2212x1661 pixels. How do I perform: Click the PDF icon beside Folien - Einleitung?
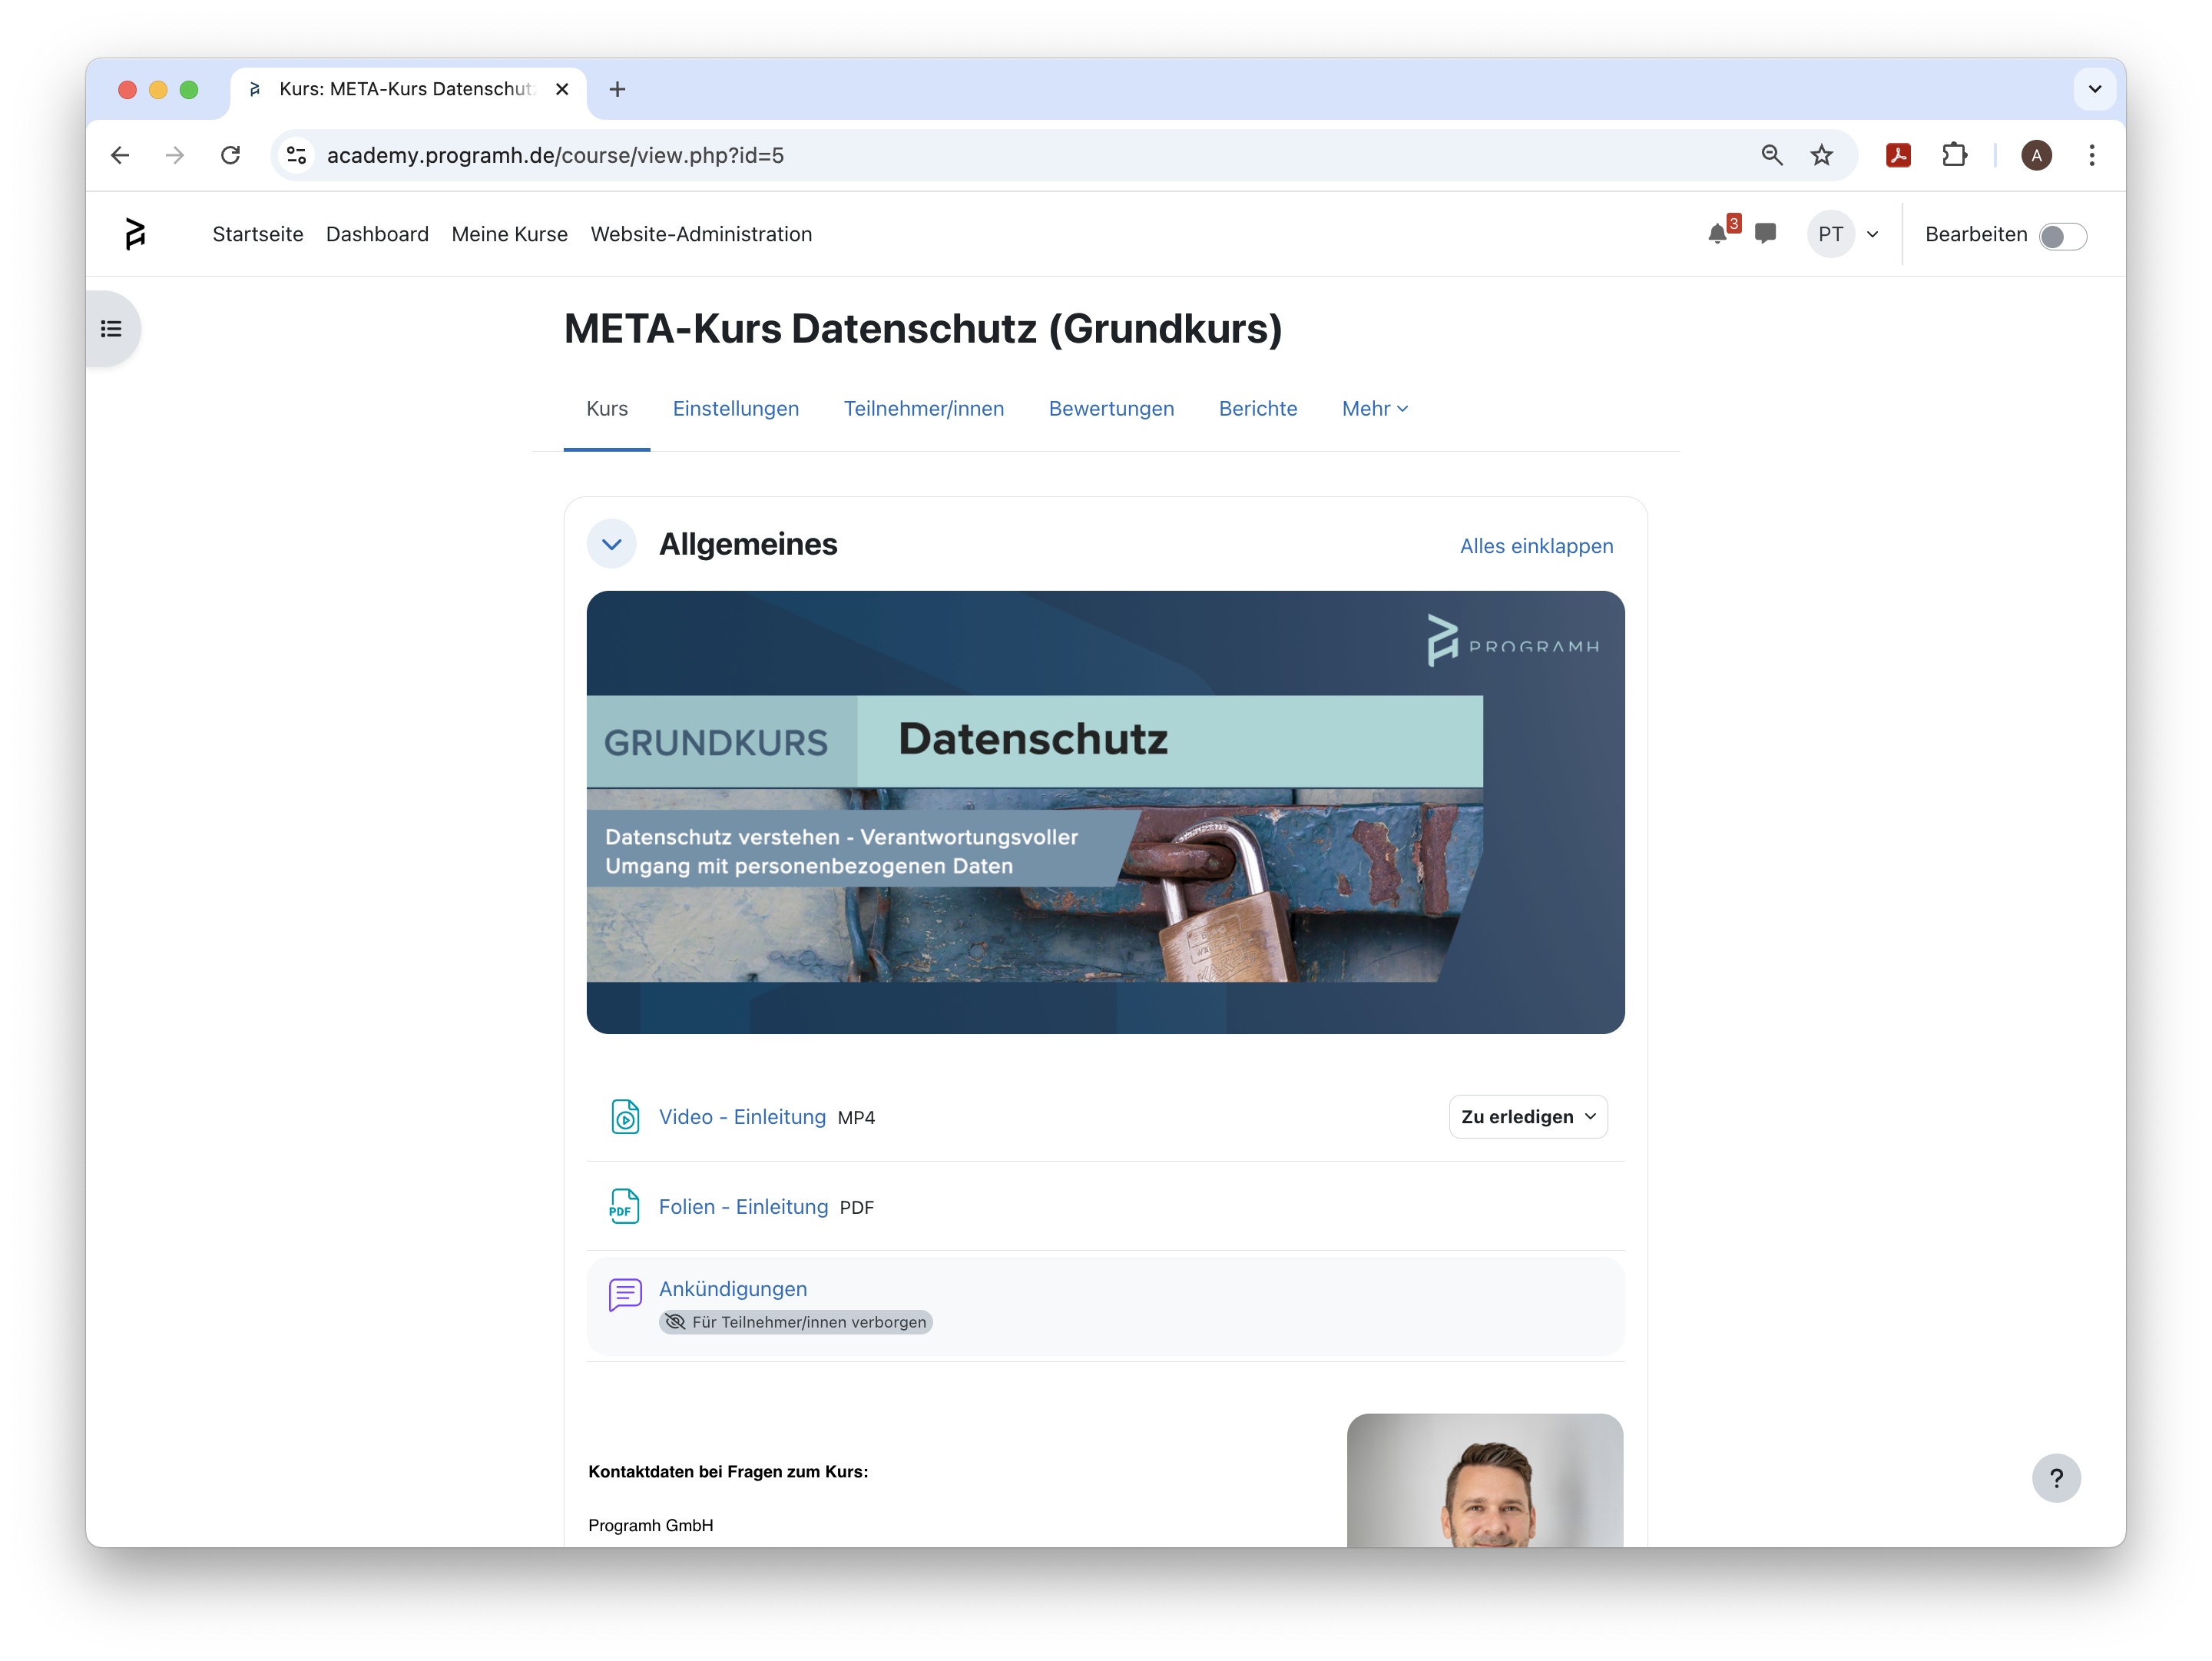(624, 1206)
